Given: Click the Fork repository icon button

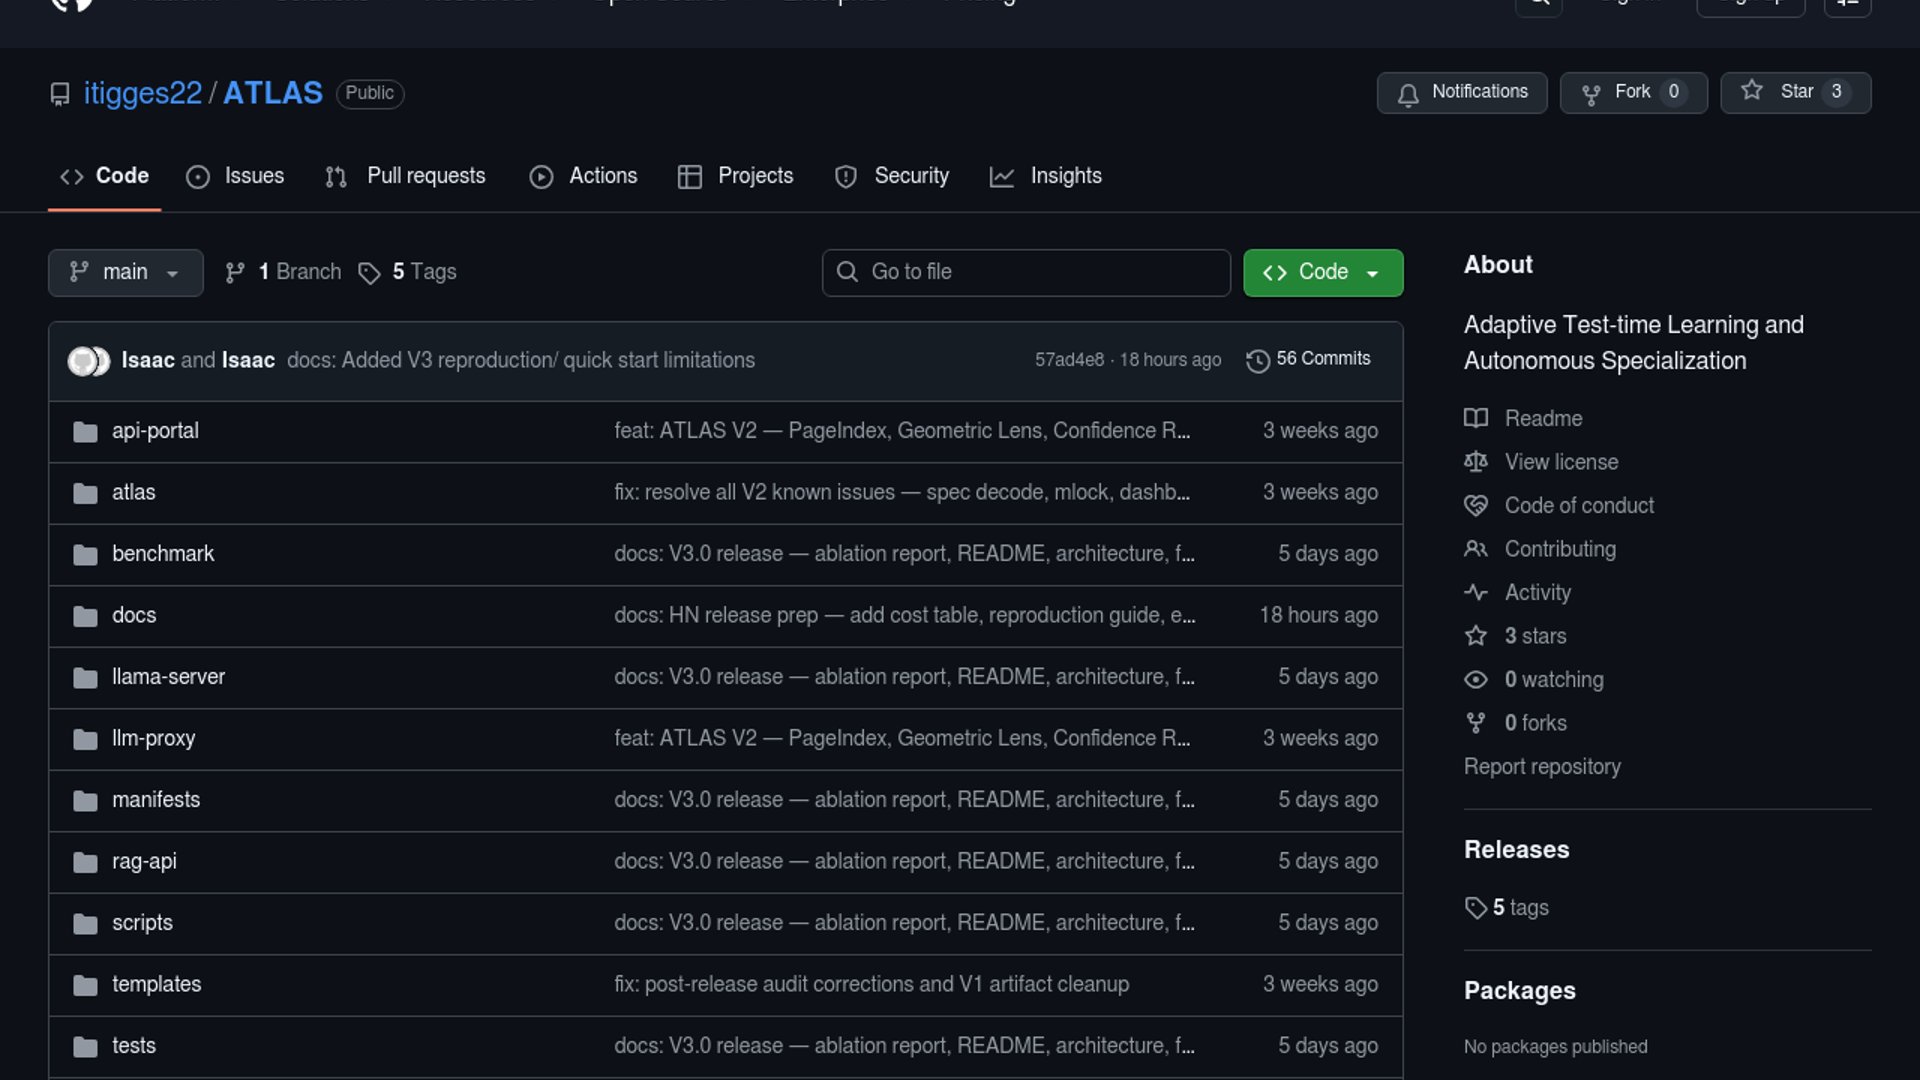Looking at the screenshot, I should click(1590, 94).
